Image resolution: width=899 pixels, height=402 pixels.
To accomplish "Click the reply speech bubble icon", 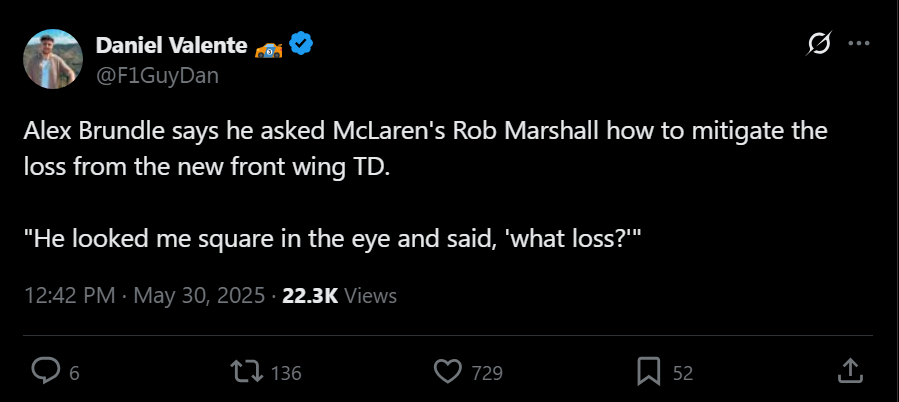I will click(x=46, y=372).
